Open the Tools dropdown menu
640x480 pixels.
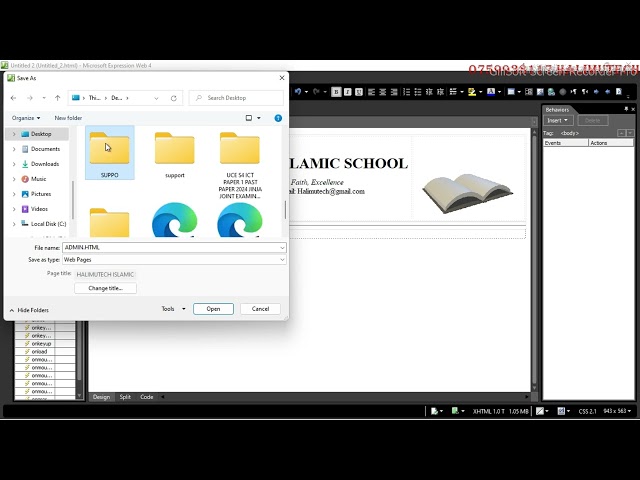tap(173, 309)
